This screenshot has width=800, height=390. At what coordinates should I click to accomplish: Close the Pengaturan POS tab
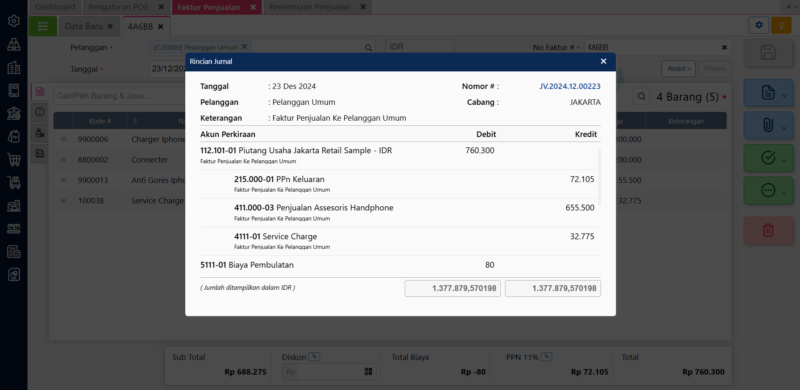[x=161, y=7]
